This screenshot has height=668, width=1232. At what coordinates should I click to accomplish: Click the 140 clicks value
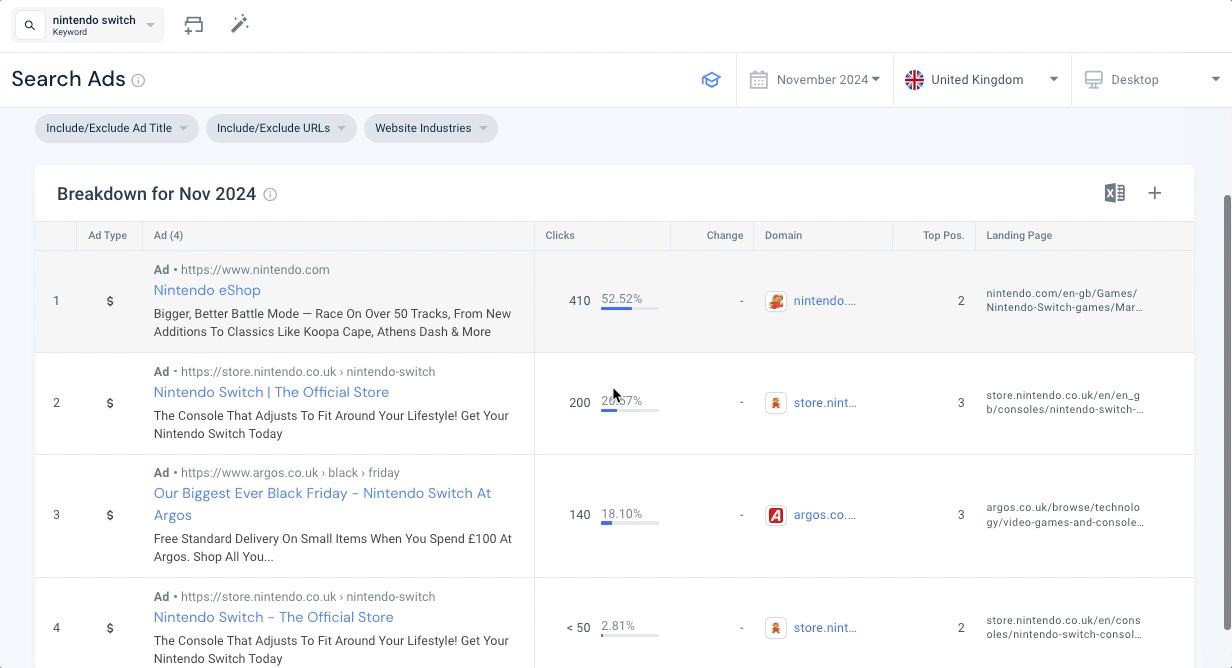point(580,515)
